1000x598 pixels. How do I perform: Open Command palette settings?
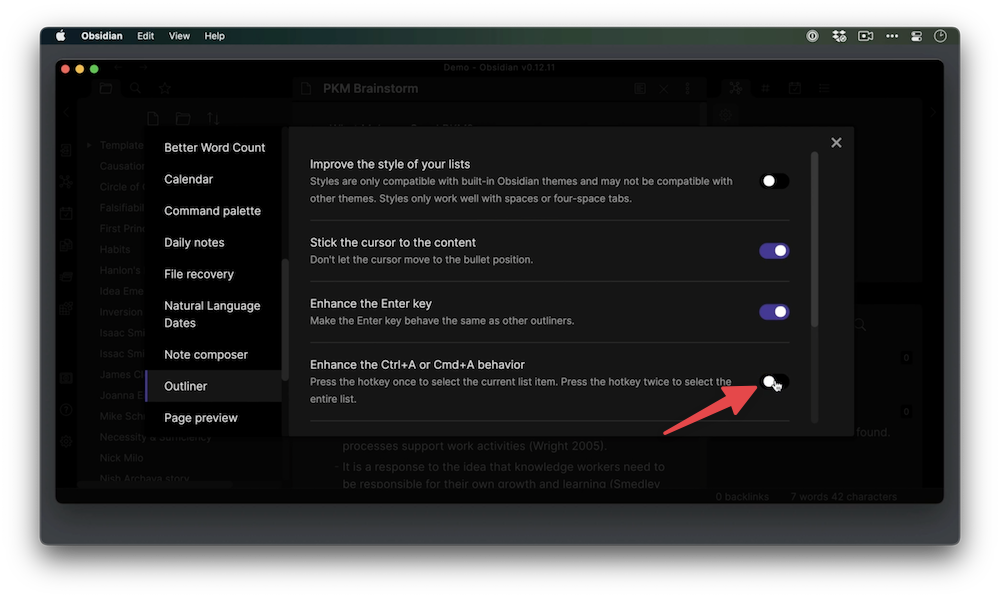(x=212, y=211)
